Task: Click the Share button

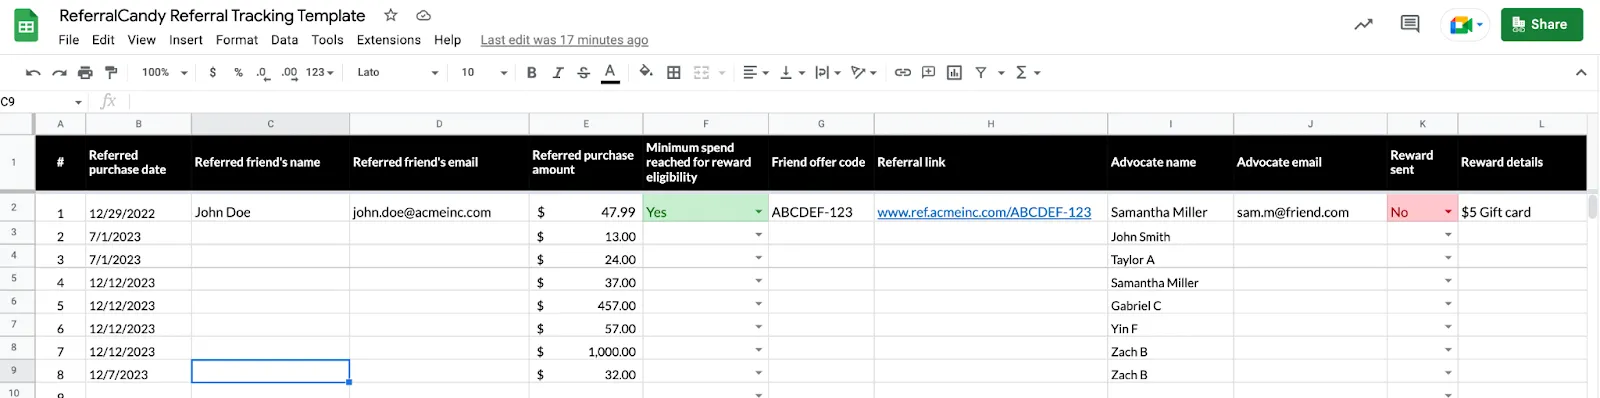Action: pos(1541,24)
